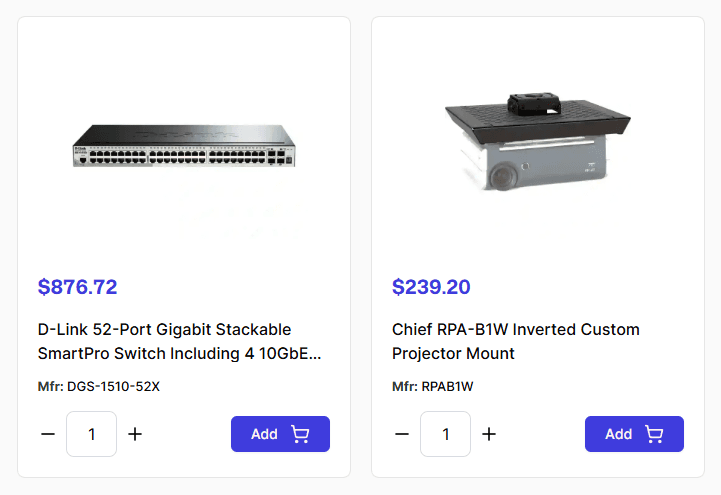Select the RPAB1W part number

tap(447, 386)
